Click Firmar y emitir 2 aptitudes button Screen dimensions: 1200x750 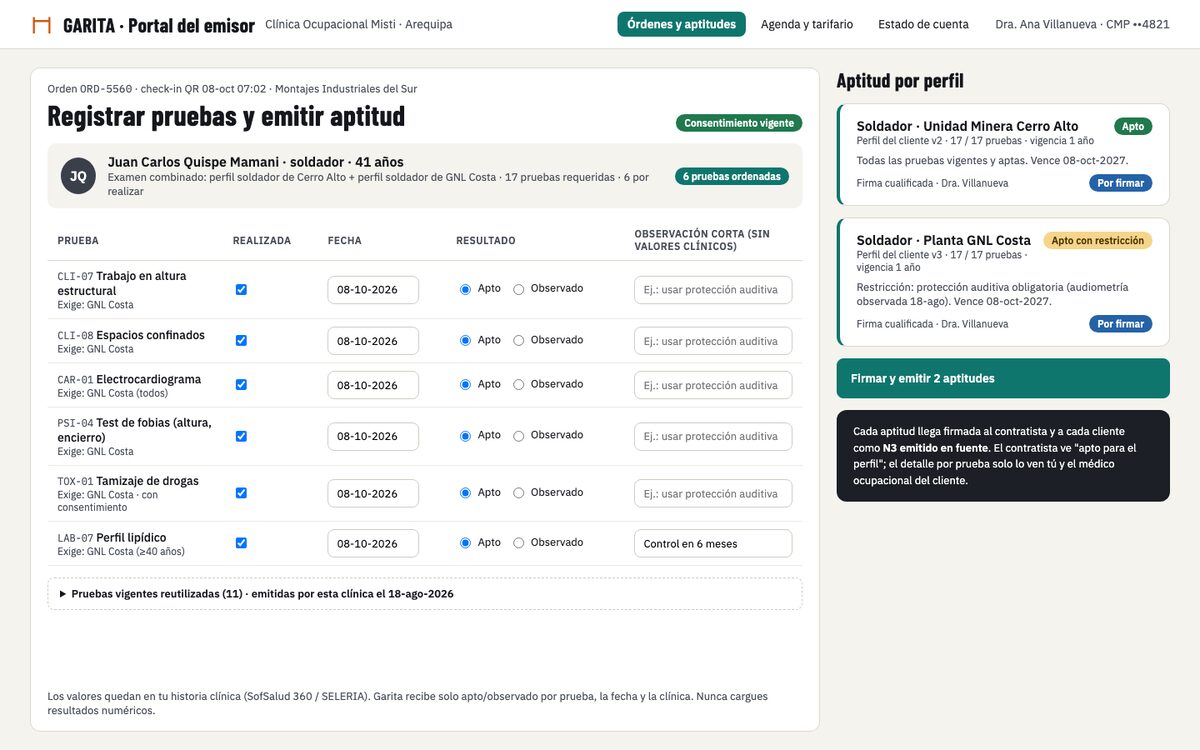[1003, 379]
